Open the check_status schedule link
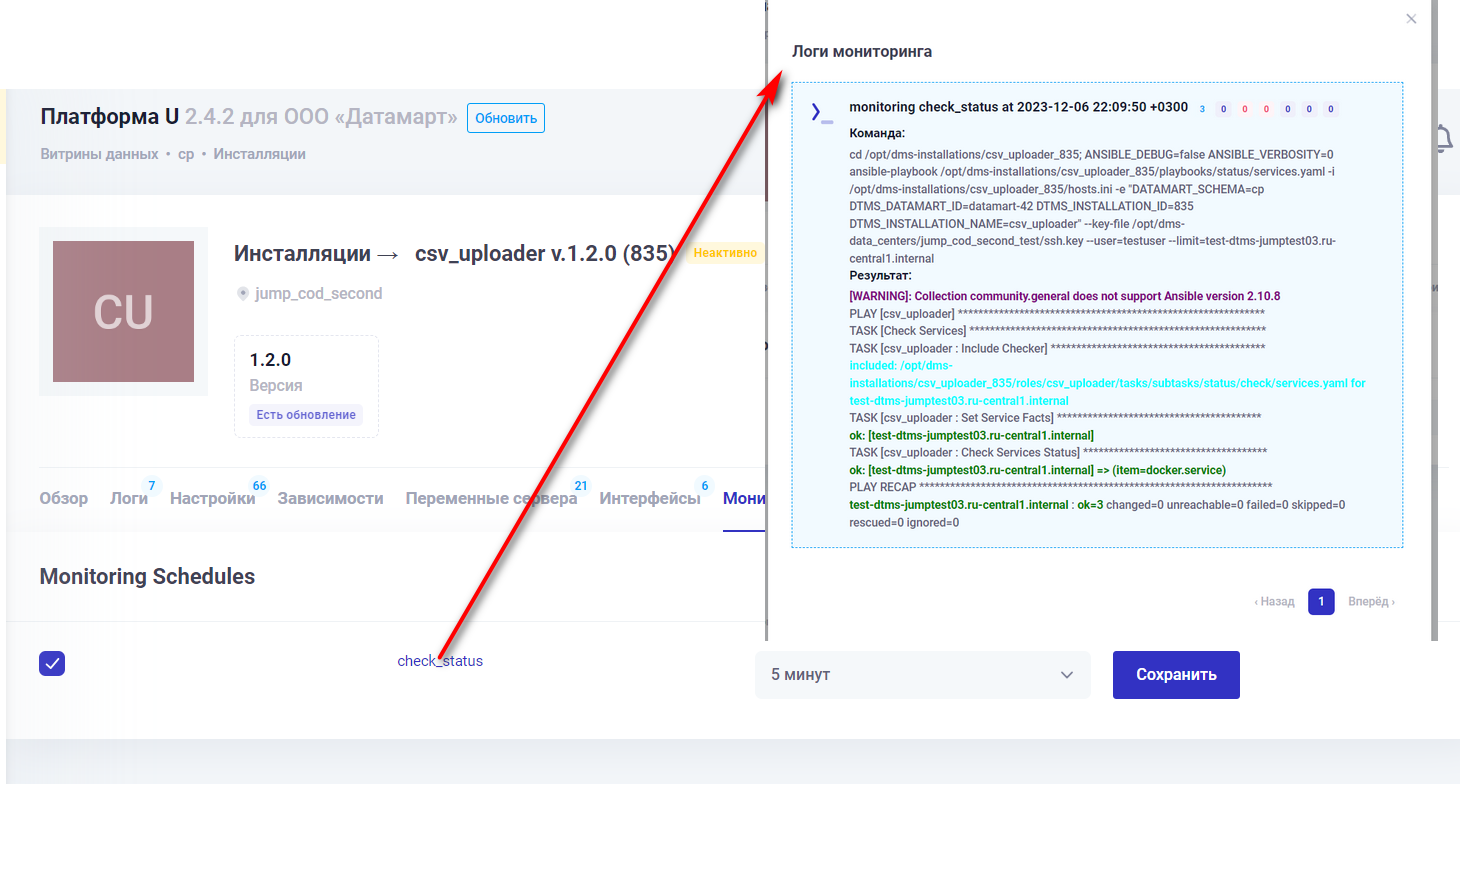The image size is (1460, 874). click(440, 661)
